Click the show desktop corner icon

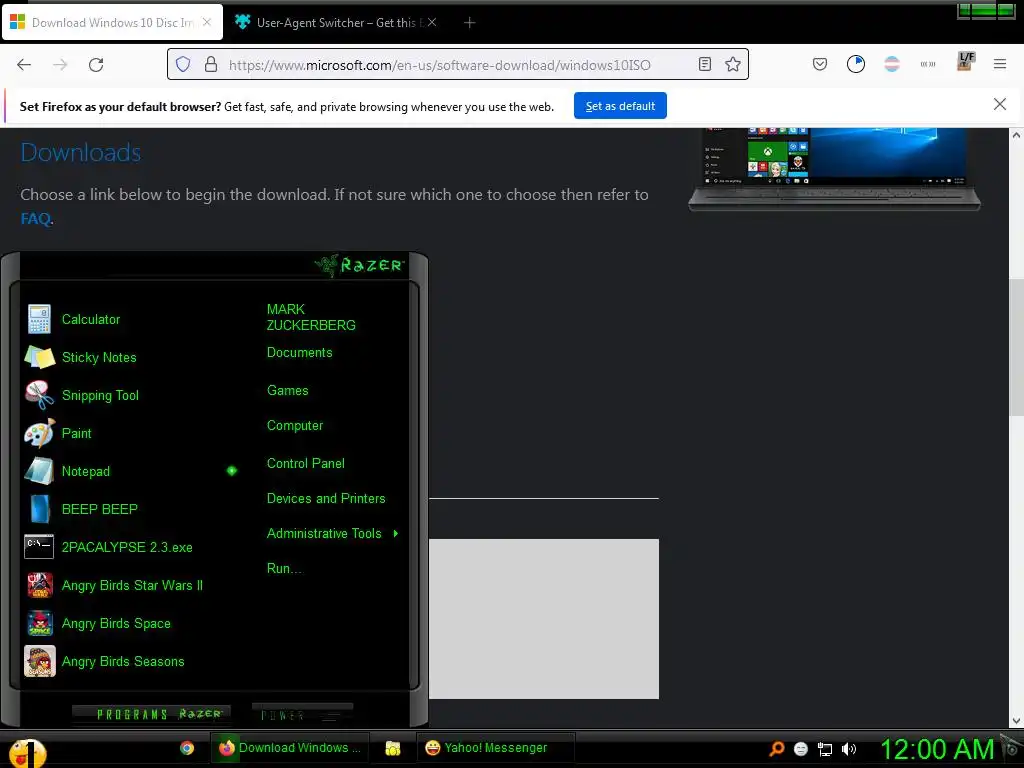[x=1012, y=748]
